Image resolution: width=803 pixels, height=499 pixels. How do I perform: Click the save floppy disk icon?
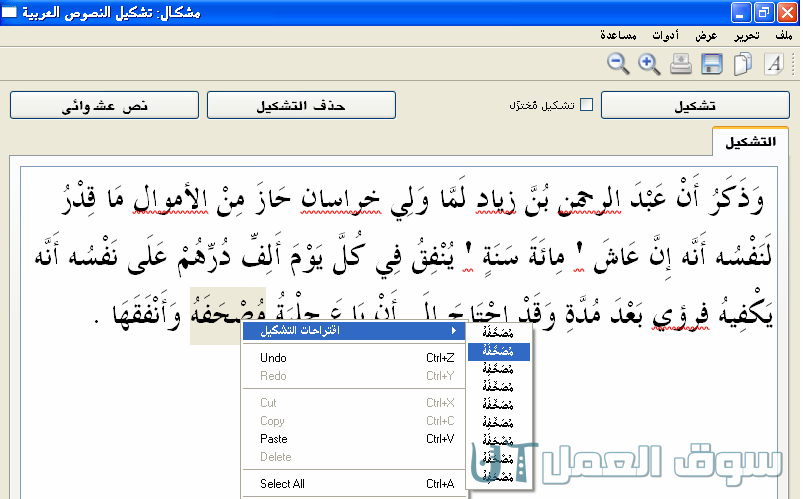pos(712,64)
